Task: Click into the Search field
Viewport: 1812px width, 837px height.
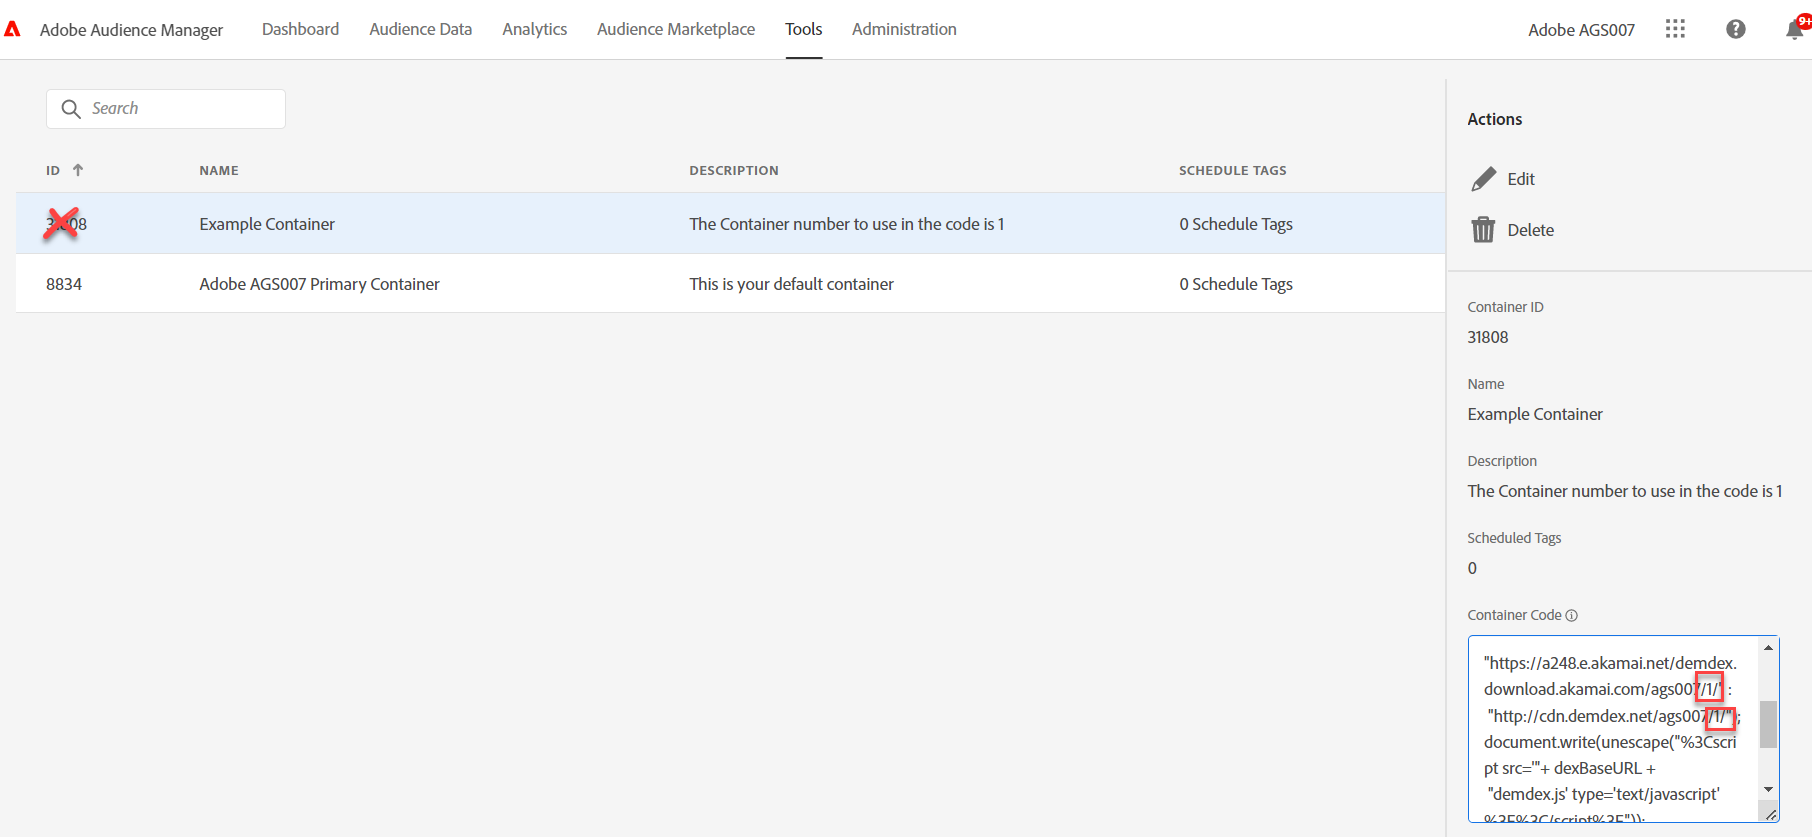Action: point(180,109)
